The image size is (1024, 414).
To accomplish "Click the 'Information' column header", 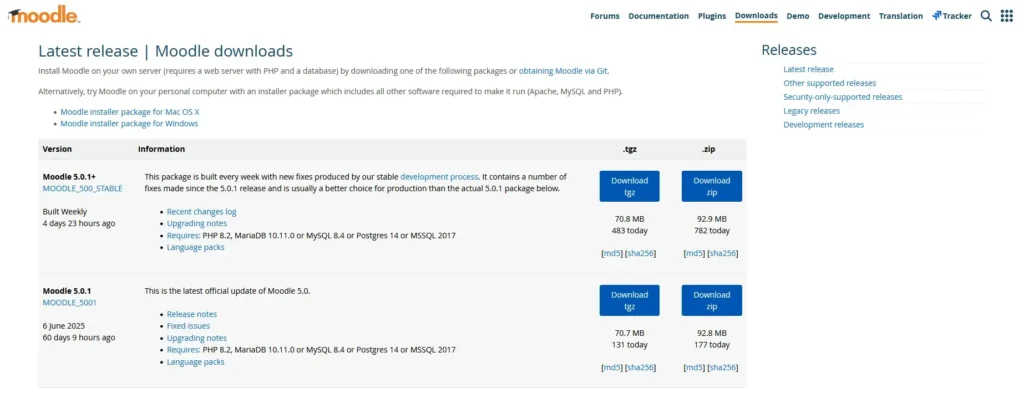I will pos(161,149).
